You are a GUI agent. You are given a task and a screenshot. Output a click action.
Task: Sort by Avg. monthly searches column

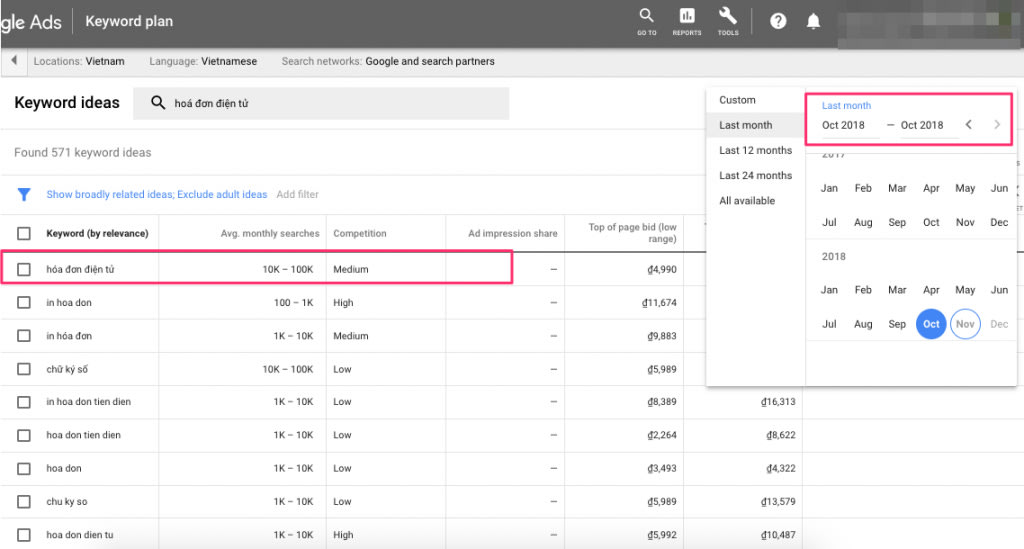point(270,234)
